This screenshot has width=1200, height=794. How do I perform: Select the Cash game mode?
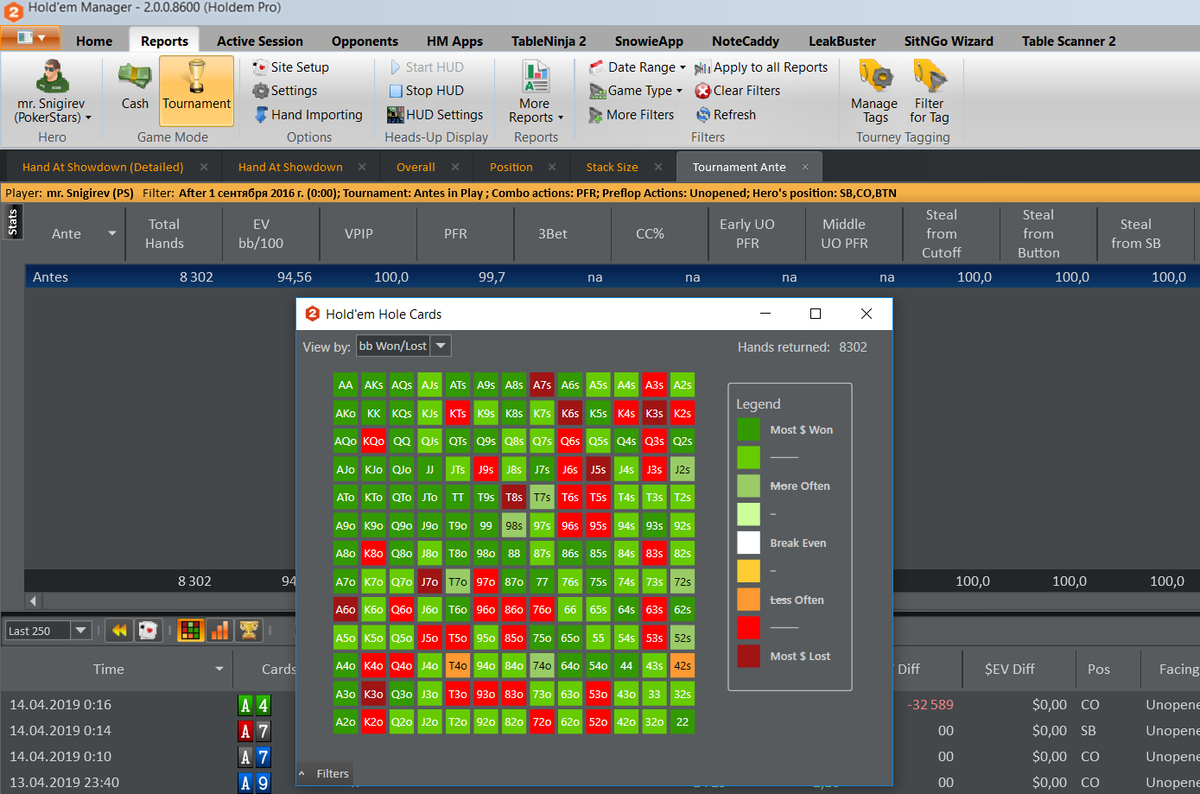134,88
